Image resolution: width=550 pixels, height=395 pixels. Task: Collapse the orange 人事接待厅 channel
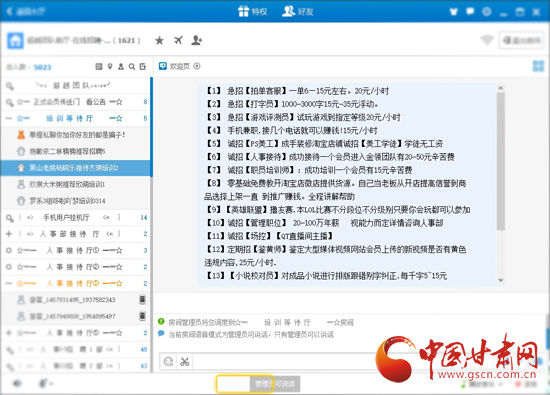[9, 283]
